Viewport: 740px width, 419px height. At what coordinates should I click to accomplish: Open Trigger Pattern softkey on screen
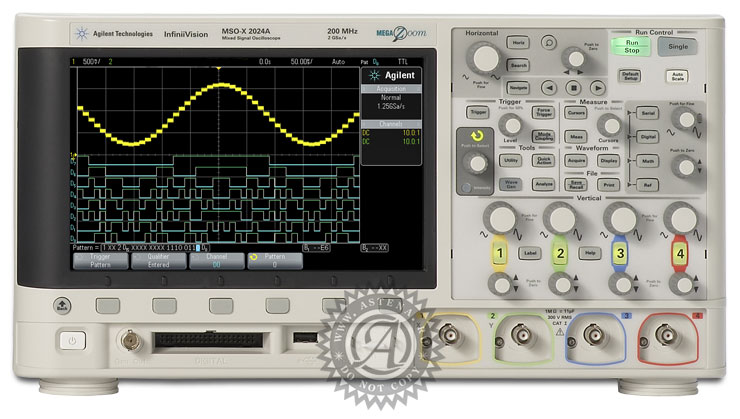[100, 261]
